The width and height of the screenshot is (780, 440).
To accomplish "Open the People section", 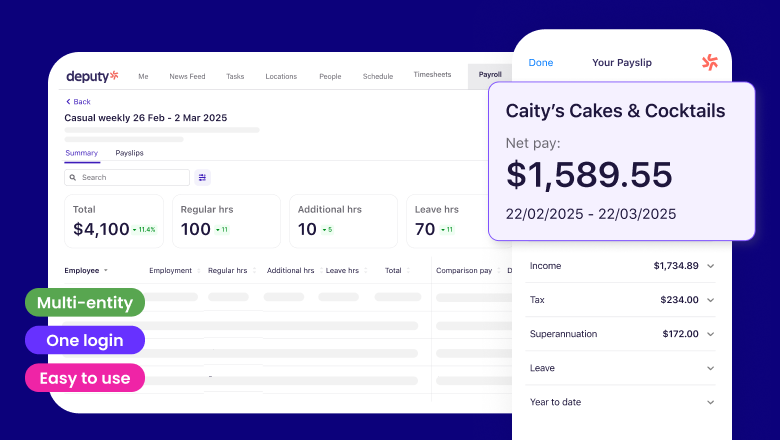I will (x=330, y=76).
